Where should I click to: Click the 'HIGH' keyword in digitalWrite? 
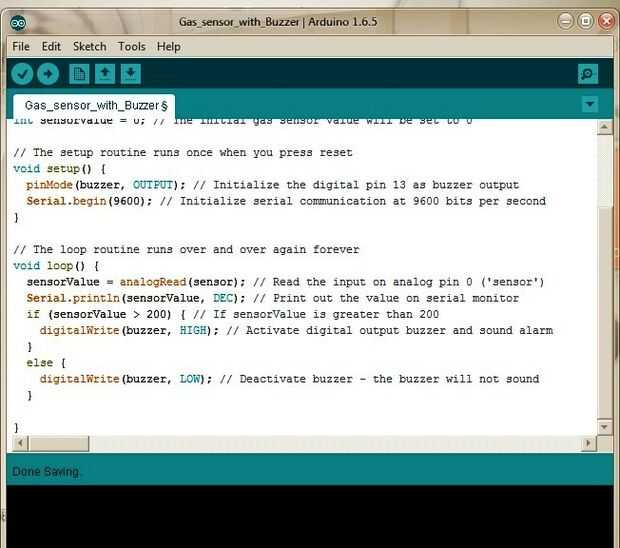click(193, 331)
